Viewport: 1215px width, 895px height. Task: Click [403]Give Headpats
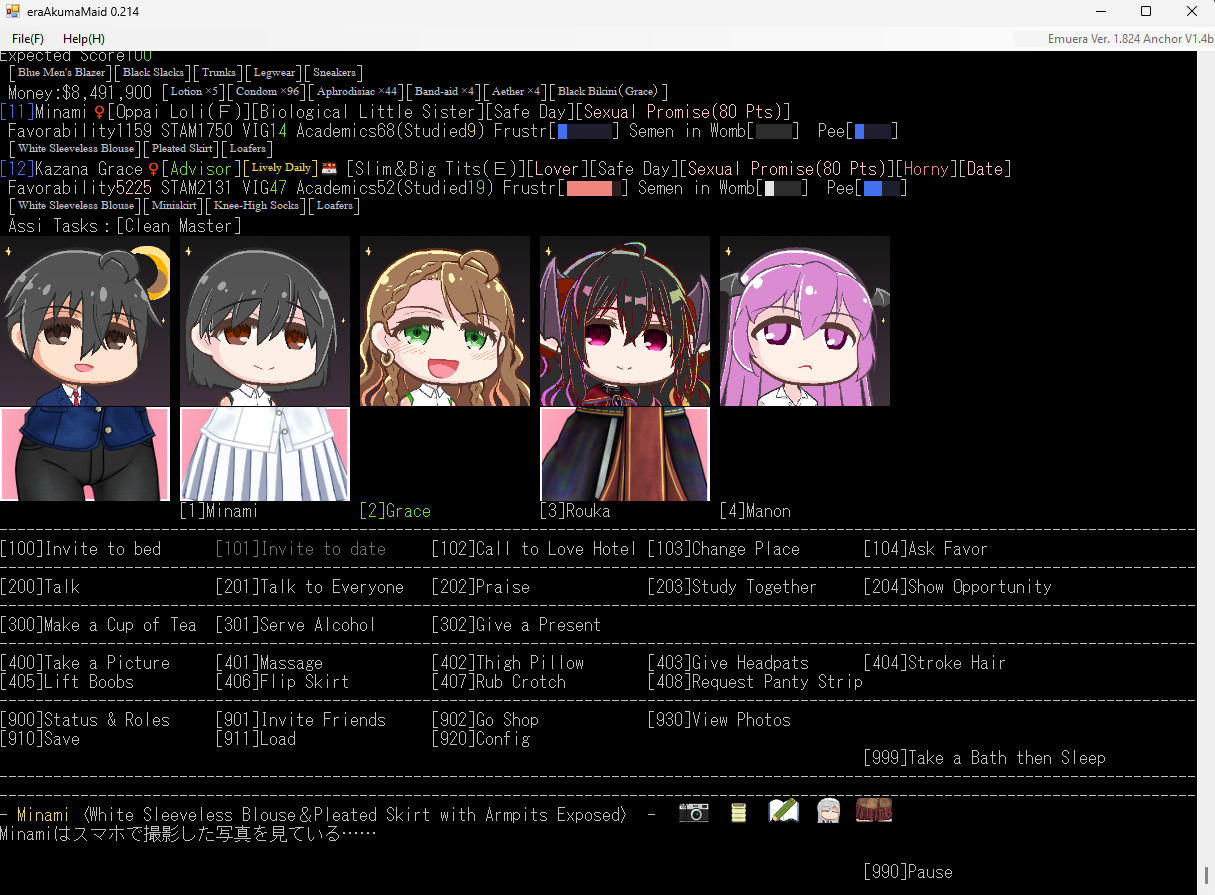[728, 663]
